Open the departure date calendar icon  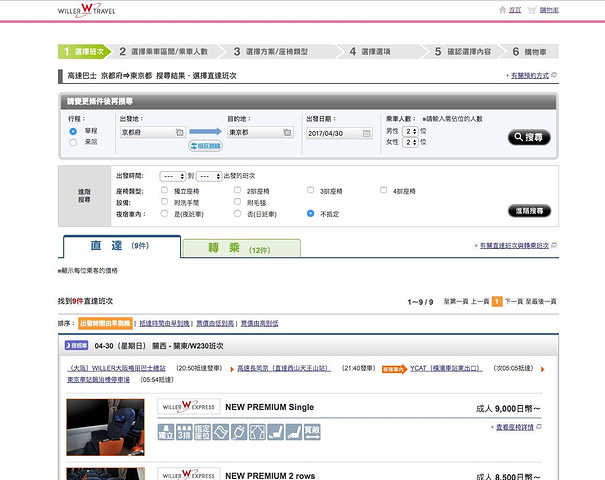tap(365, 131)
